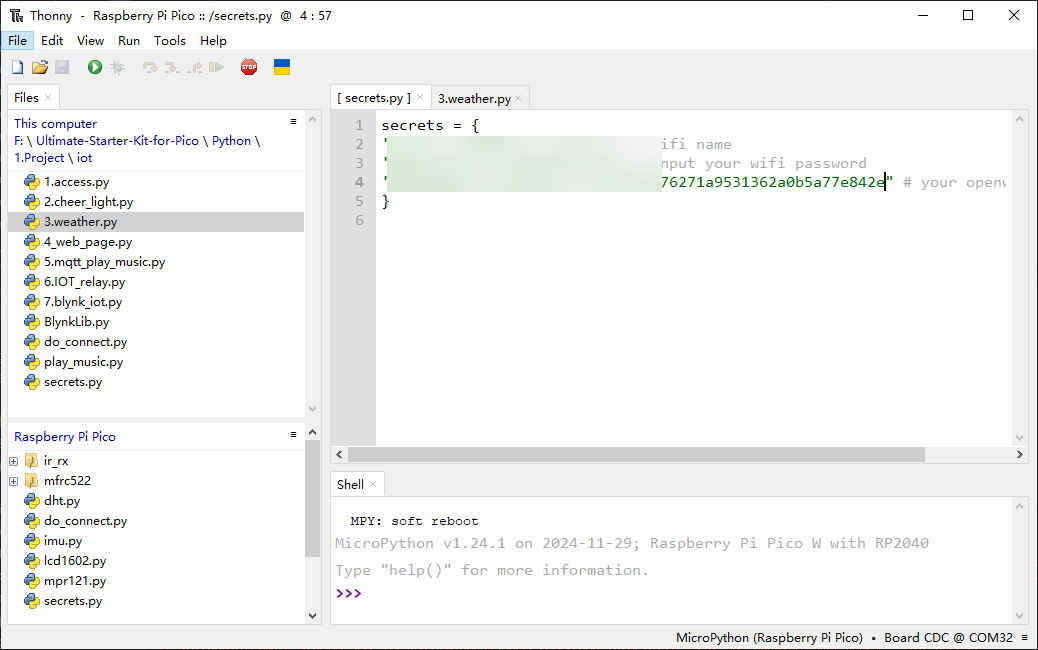Close the secrets.py editor tab
This screenshot has width=1038, height=650.
point(420,97)
